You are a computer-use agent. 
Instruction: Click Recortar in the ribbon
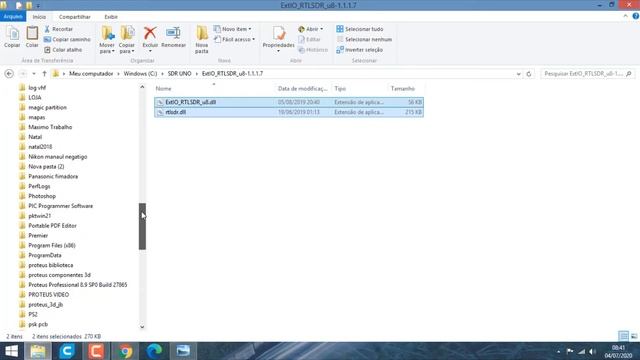(x=58, y=29)
